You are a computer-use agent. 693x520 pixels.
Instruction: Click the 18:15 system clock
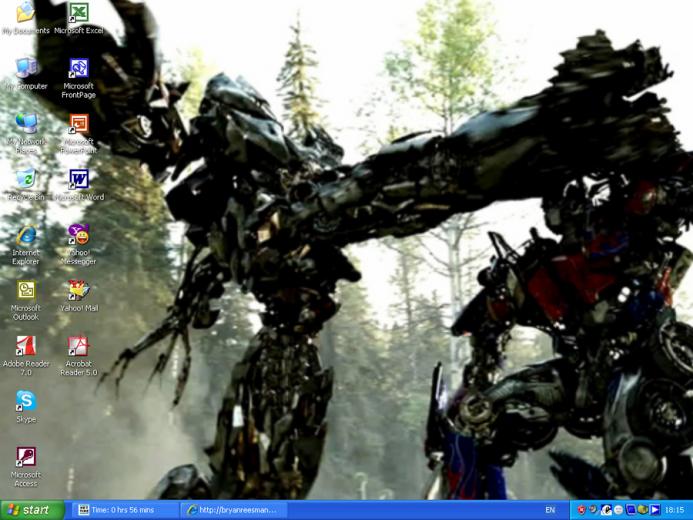pos(674,510)
